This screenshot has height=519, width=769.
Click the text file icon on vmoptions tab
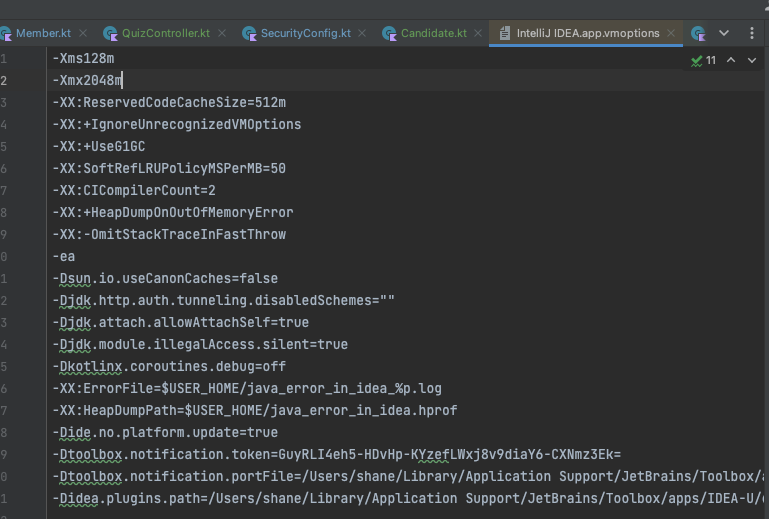[505, 33]
